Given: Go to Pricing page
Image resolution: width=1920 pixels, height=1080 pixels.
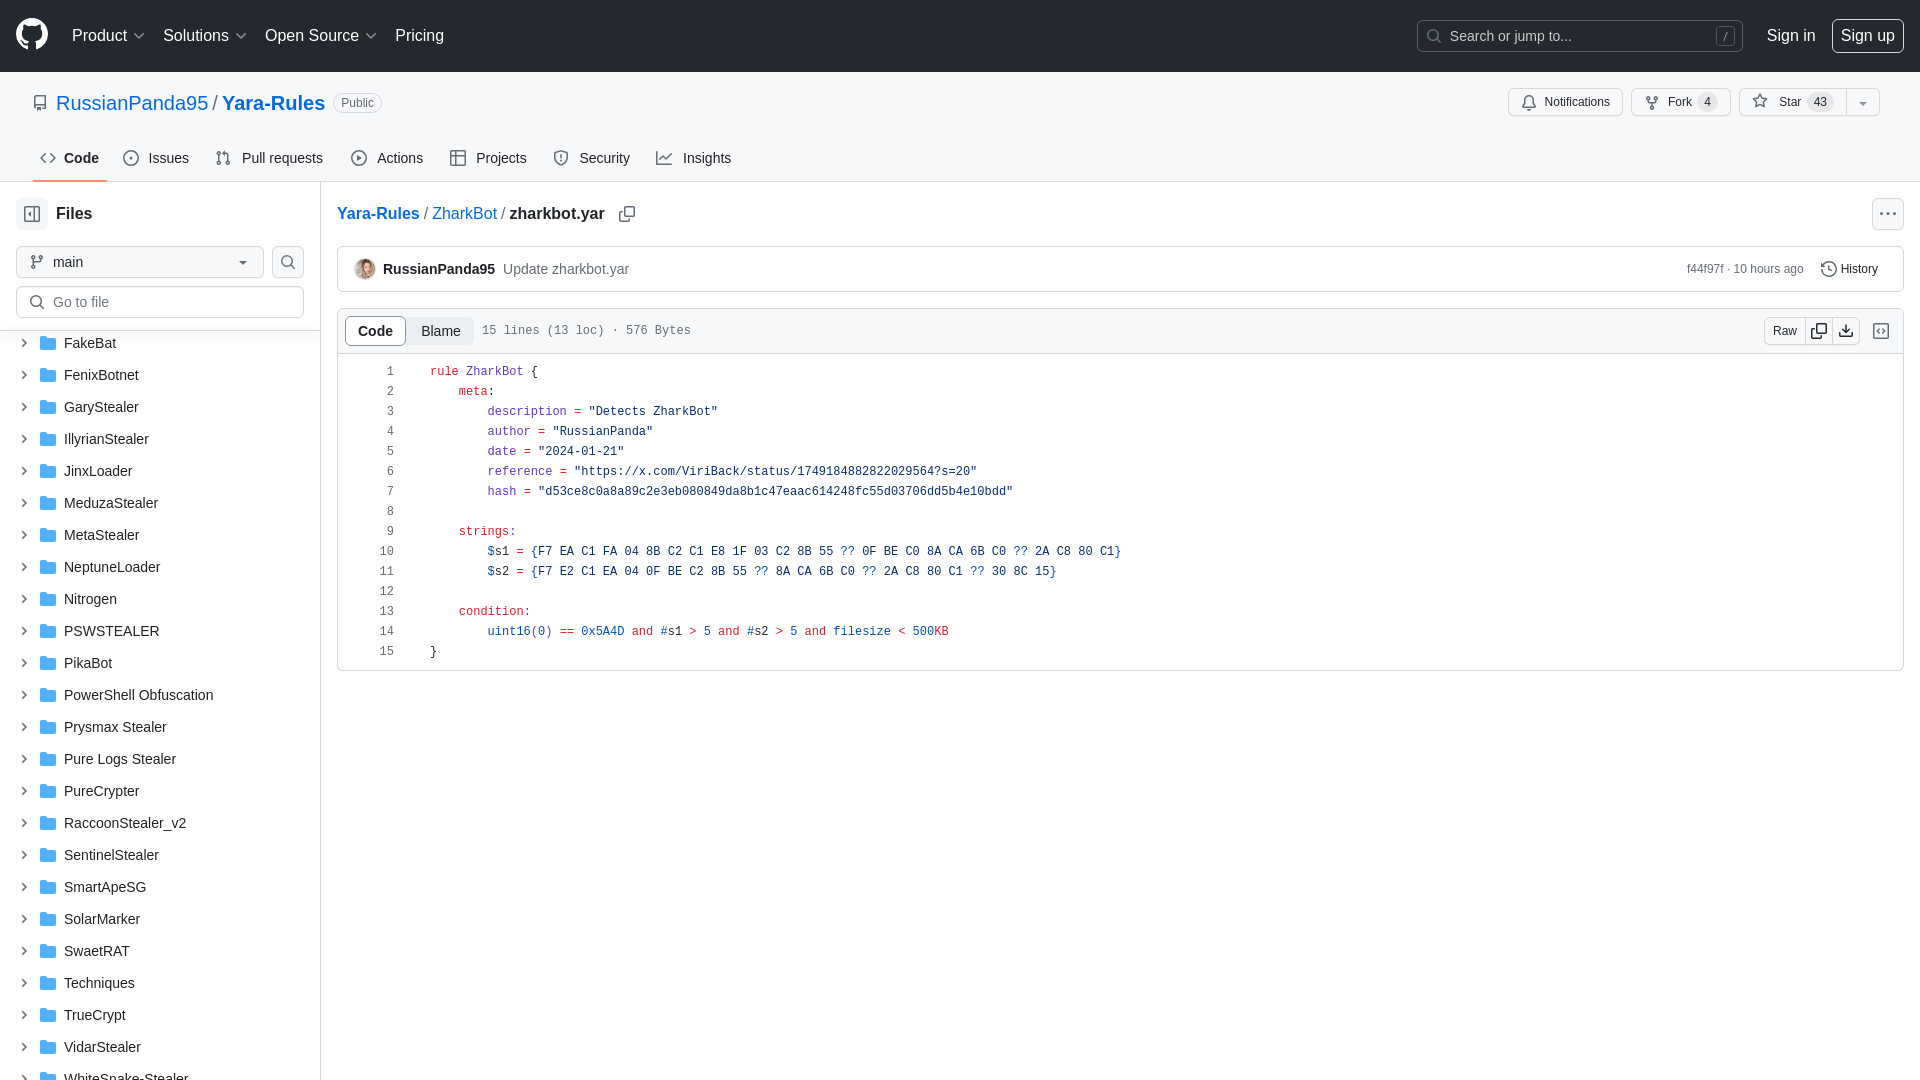Looking at the screenshot, I should point(419,36).
